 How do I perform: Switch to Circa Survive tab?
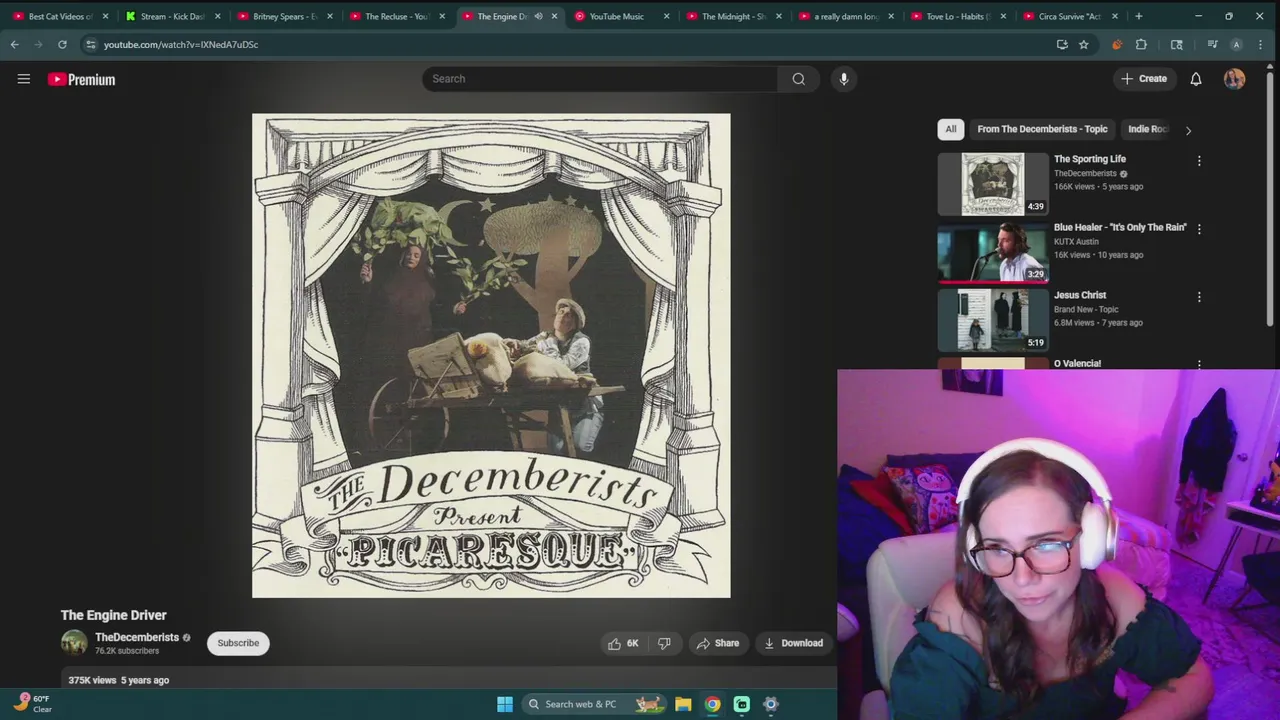point(1068,16)
